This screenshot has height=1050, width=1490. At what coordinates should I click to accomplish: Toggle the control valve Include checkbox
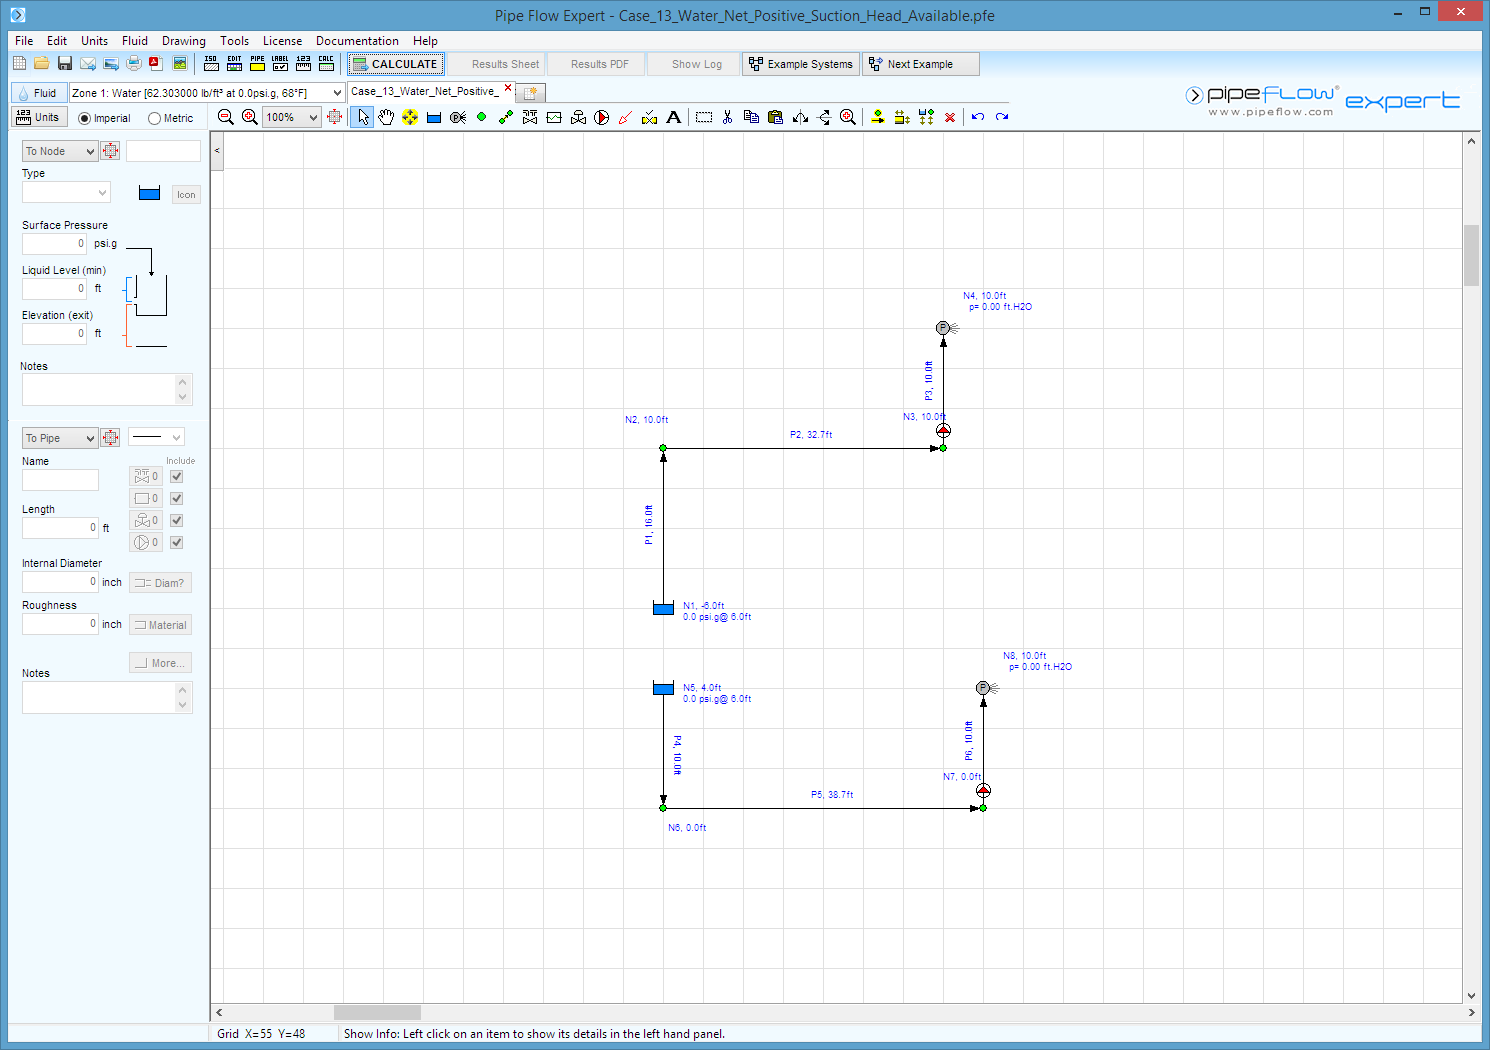point(177,520)
